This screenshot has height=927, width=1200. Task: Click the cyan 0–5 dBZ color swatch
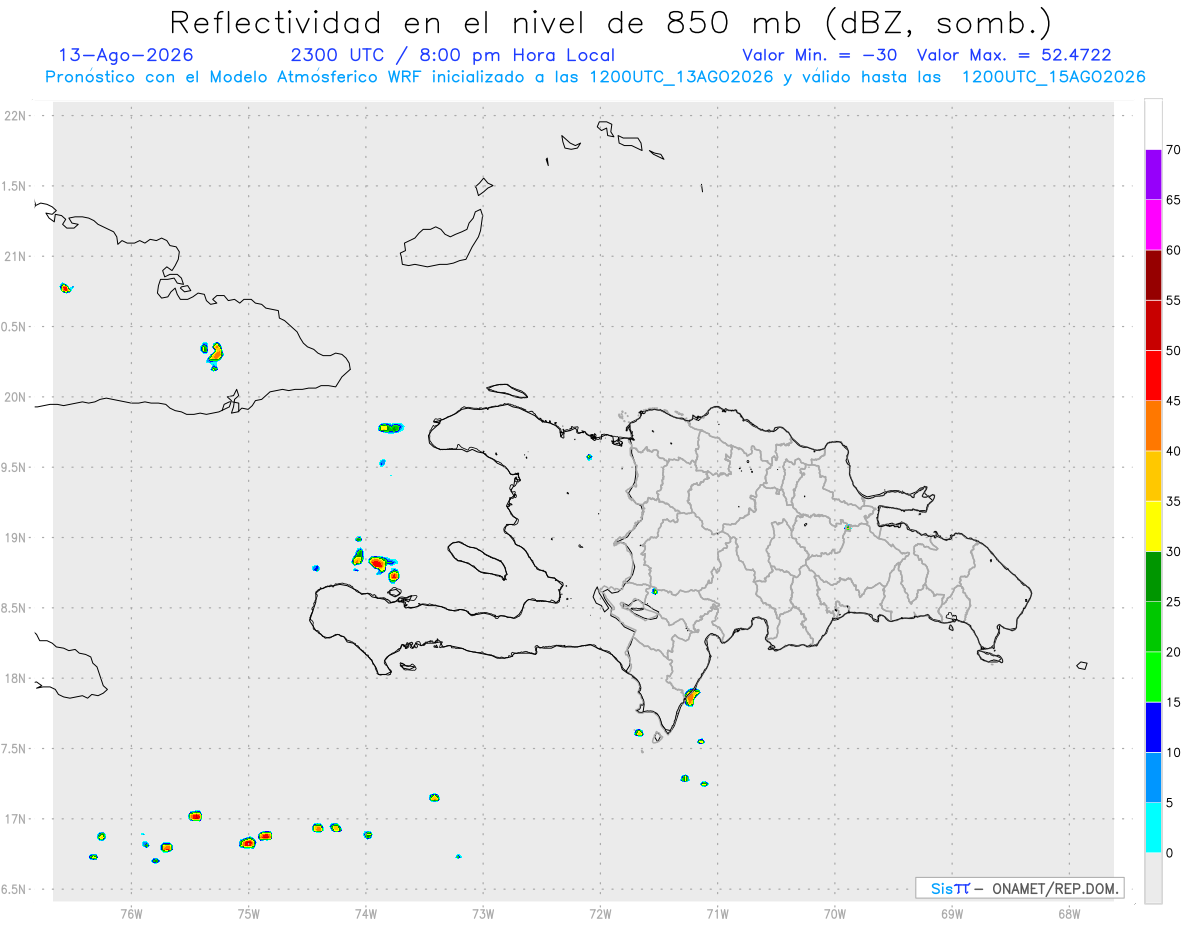coord(1153,828)
